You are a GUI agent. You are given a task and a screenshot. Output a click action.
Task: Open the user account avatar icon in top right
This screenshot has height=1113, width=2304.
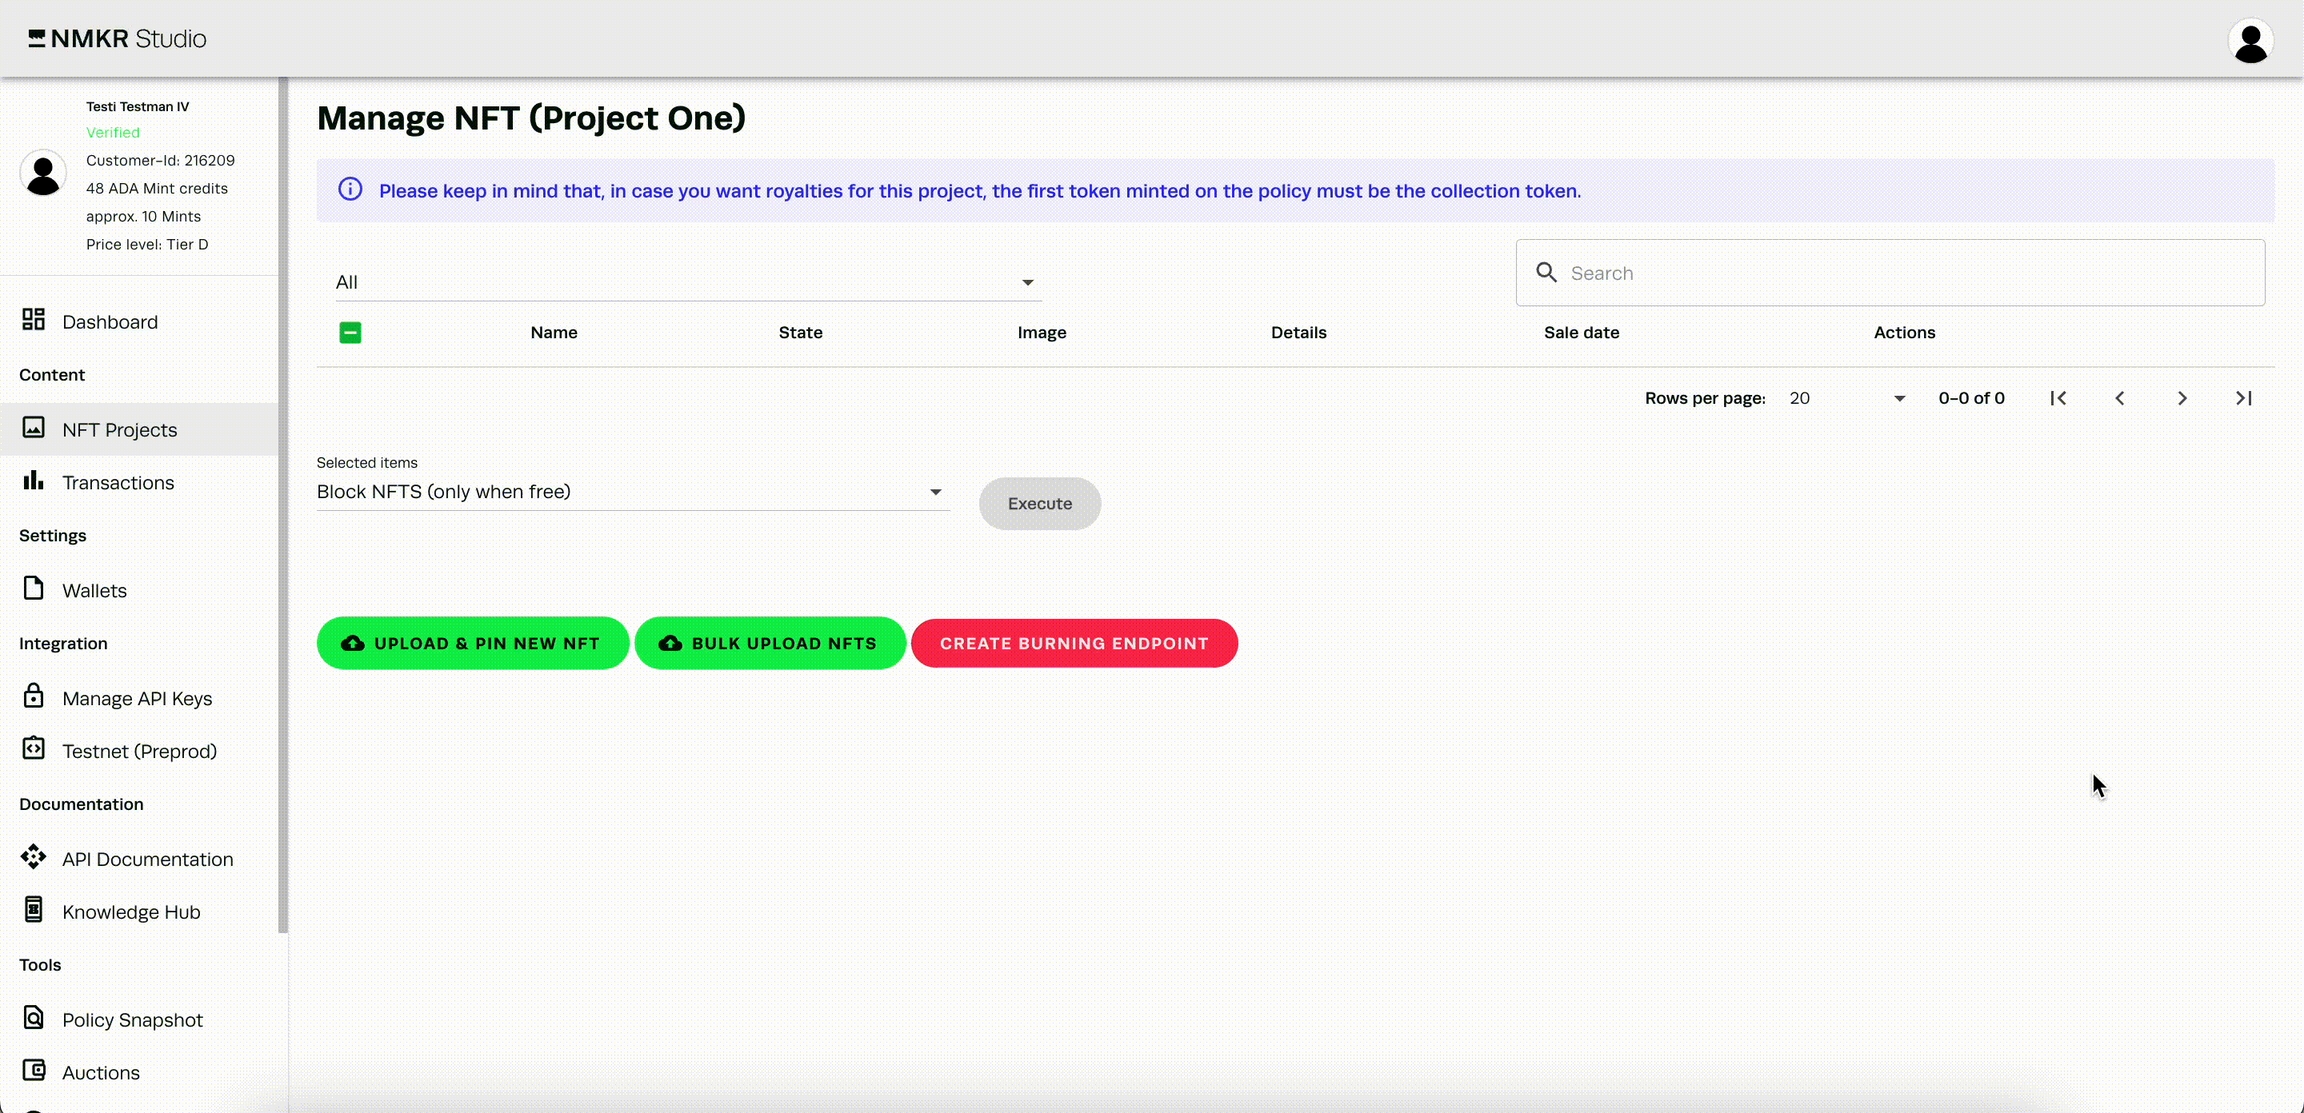[x=2250, y=41]
